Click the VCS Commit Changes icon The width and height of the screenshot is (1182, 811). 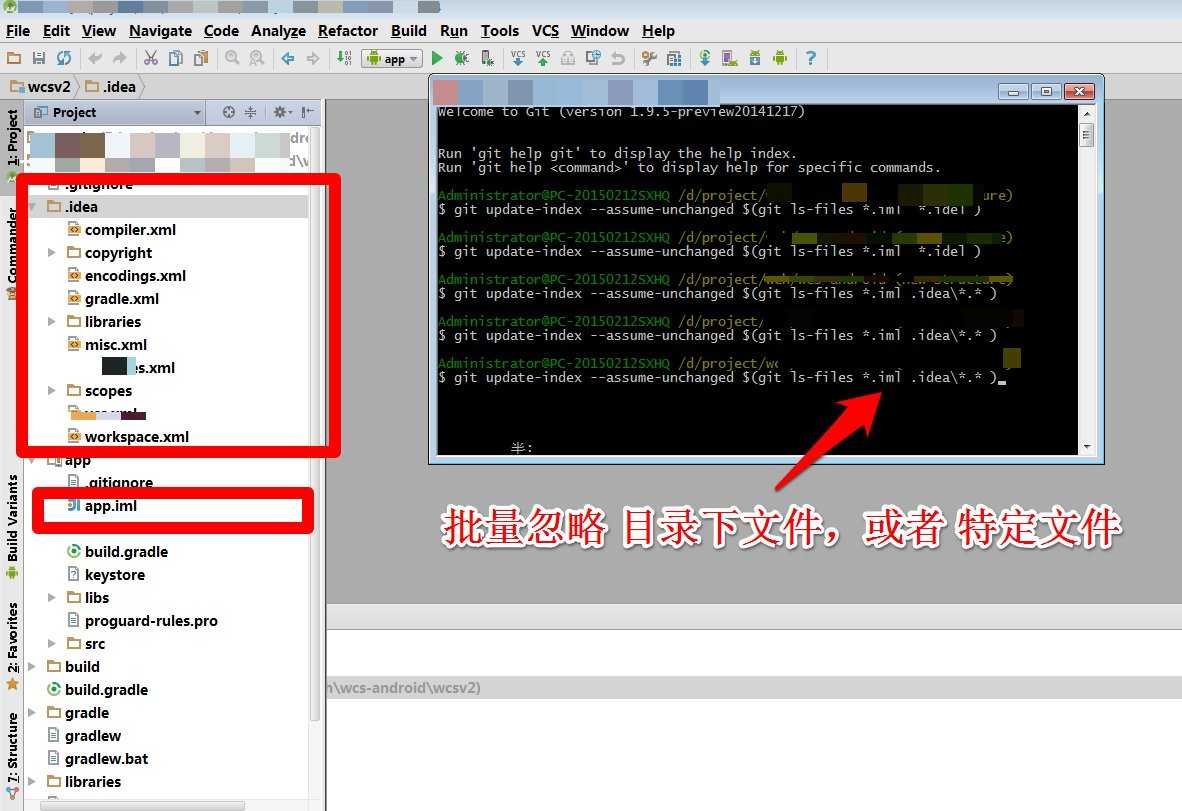(543, 58)
